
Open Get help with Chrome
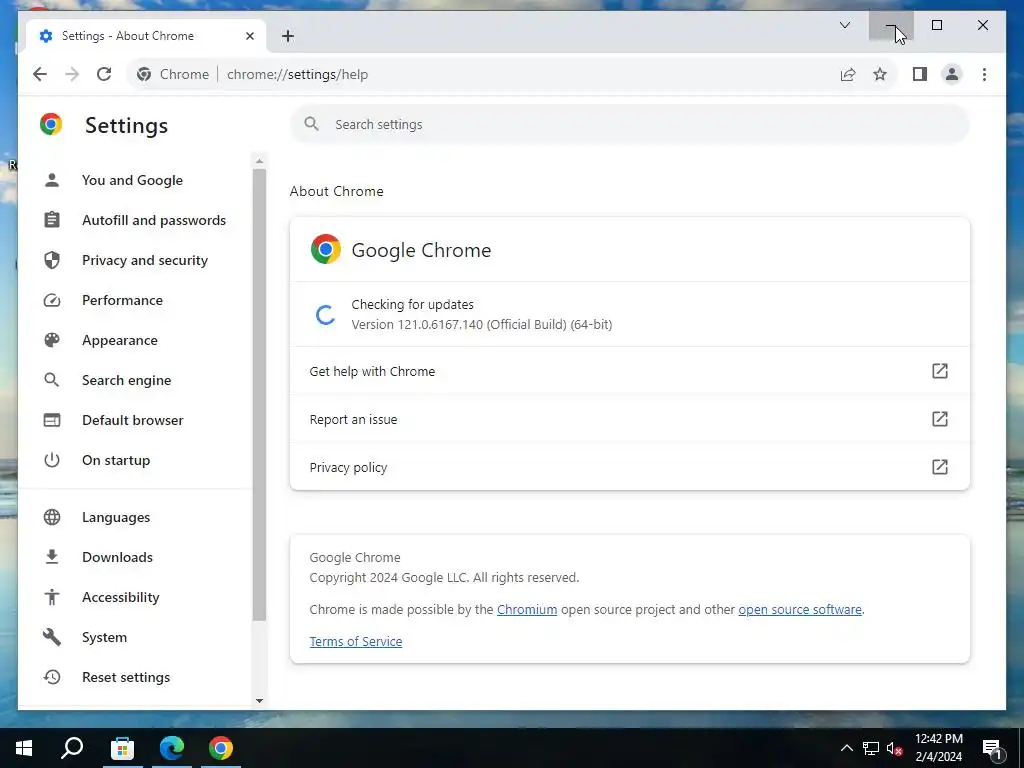click(630, 371)
